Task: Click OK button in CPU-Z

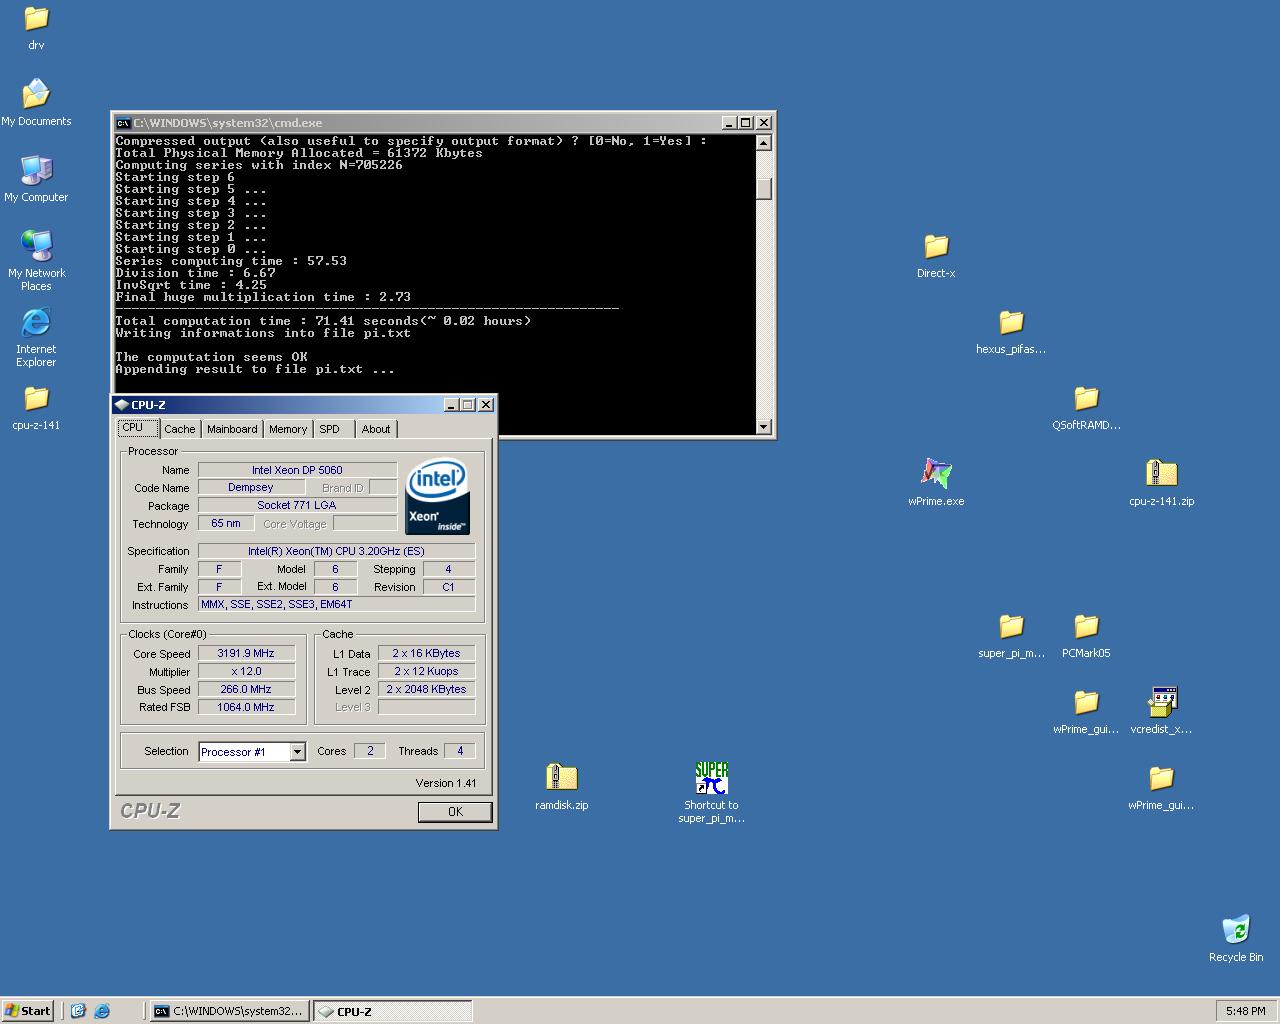Action: [455, 812]
